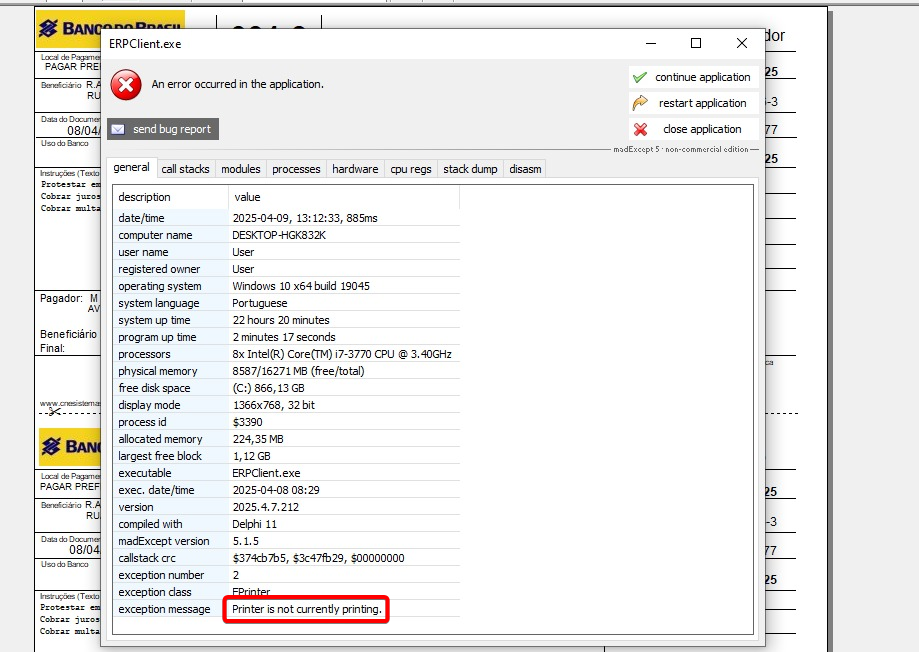Click the envelope icon on bug report

118,129
